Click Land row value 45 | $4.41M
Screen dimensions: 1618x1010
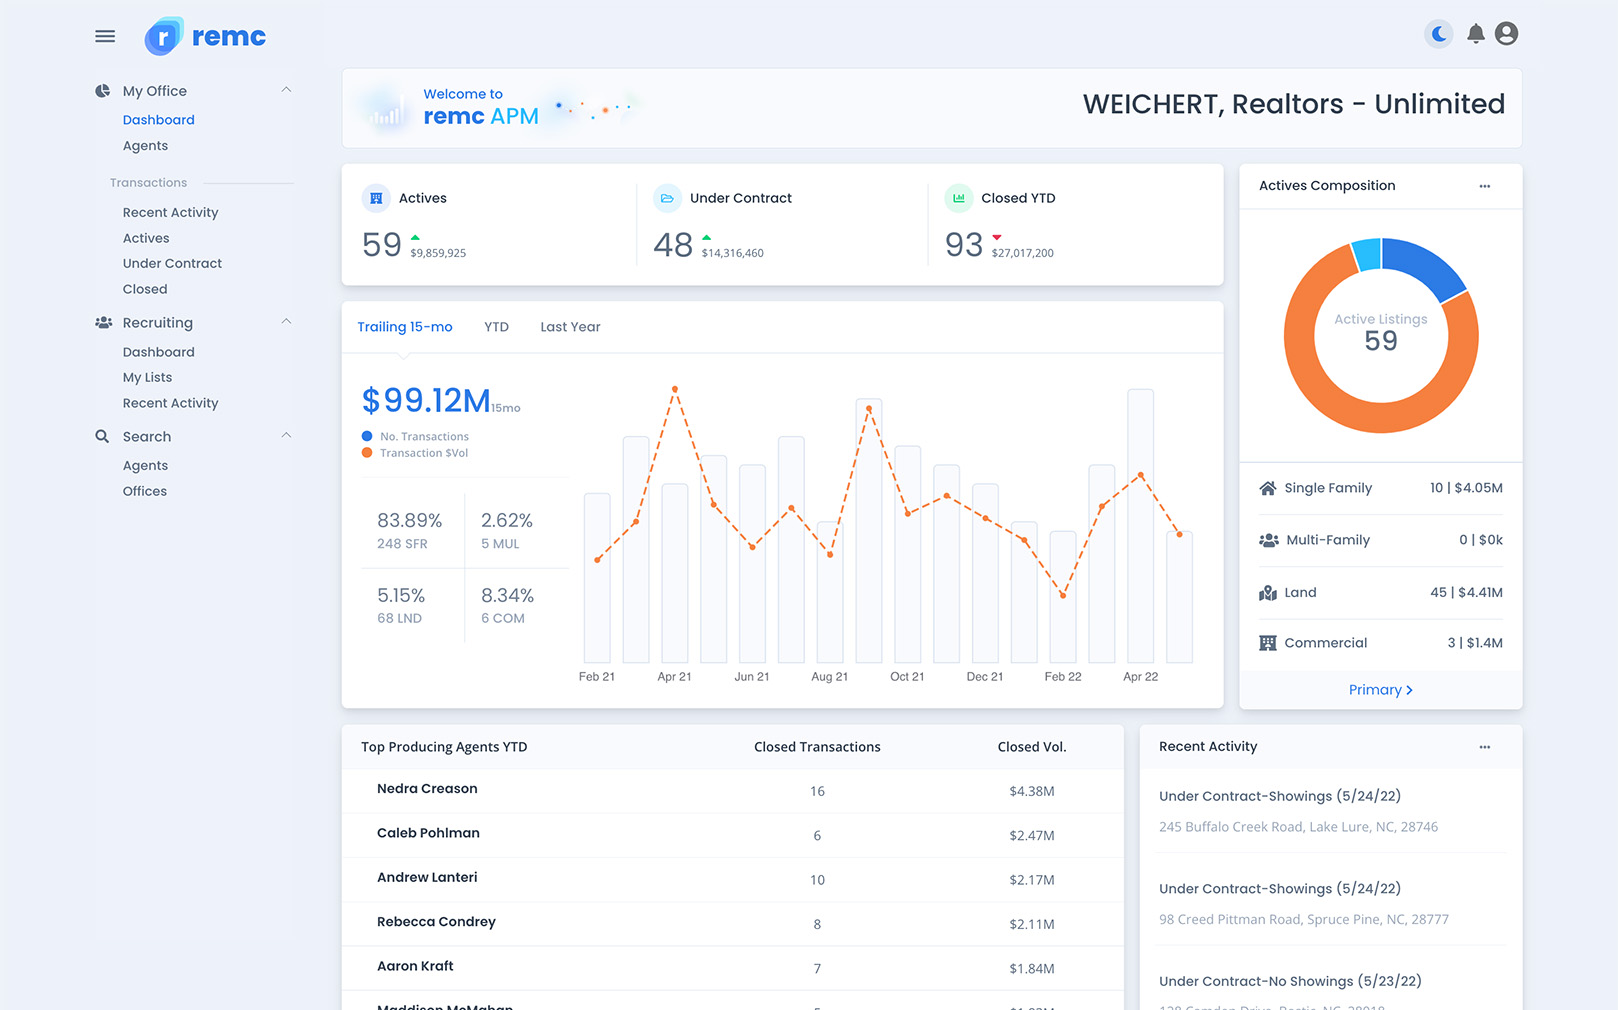click(1466, 593)
